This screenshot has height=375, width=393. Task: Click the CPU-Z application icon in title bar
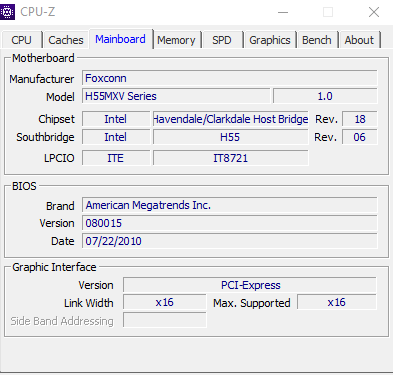7,12
